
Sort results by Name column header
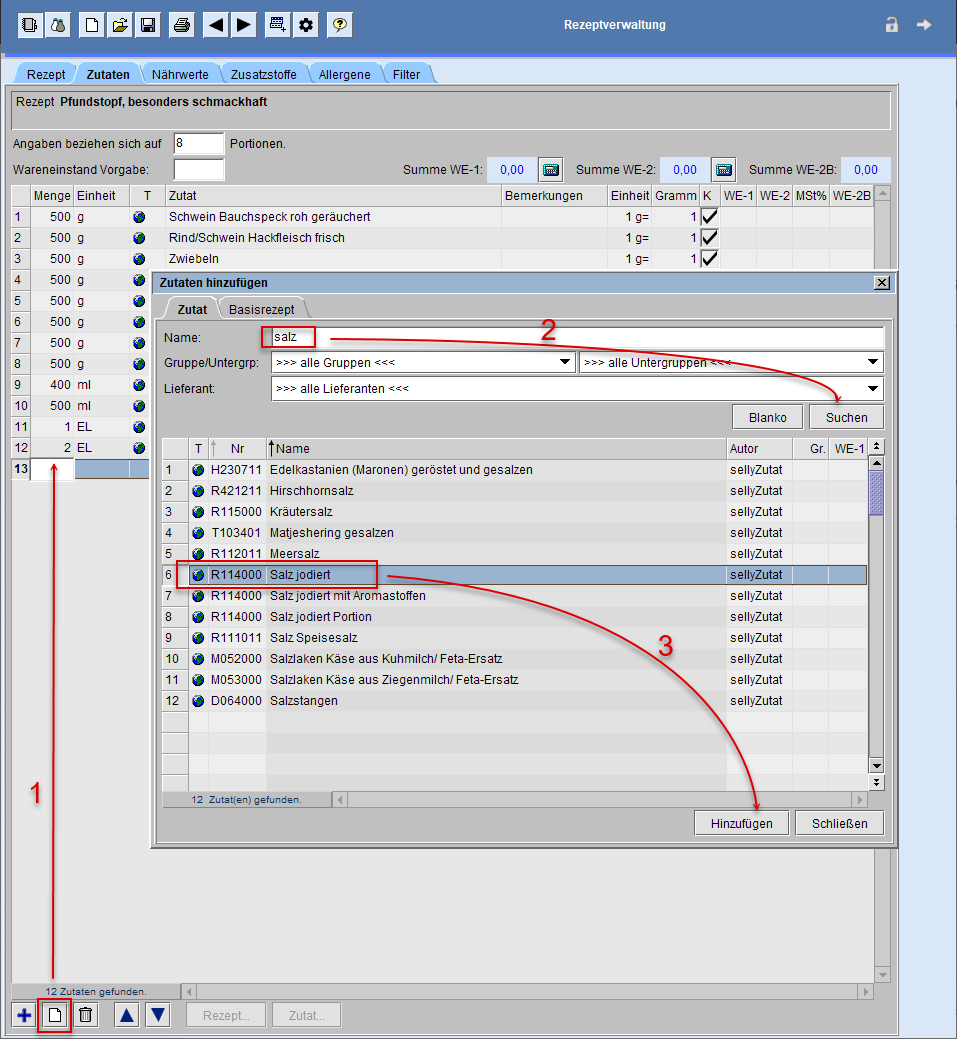[x=496, y=449]
